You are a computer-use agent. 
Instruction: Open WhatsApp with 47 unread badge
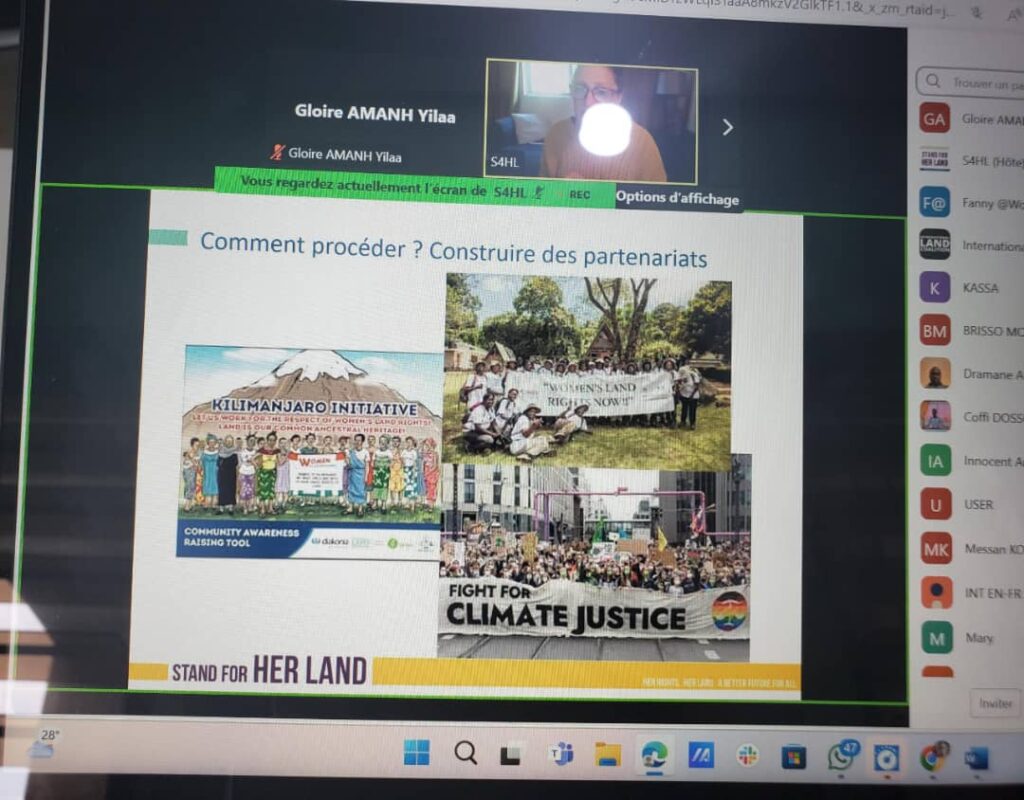pos(841,756)
